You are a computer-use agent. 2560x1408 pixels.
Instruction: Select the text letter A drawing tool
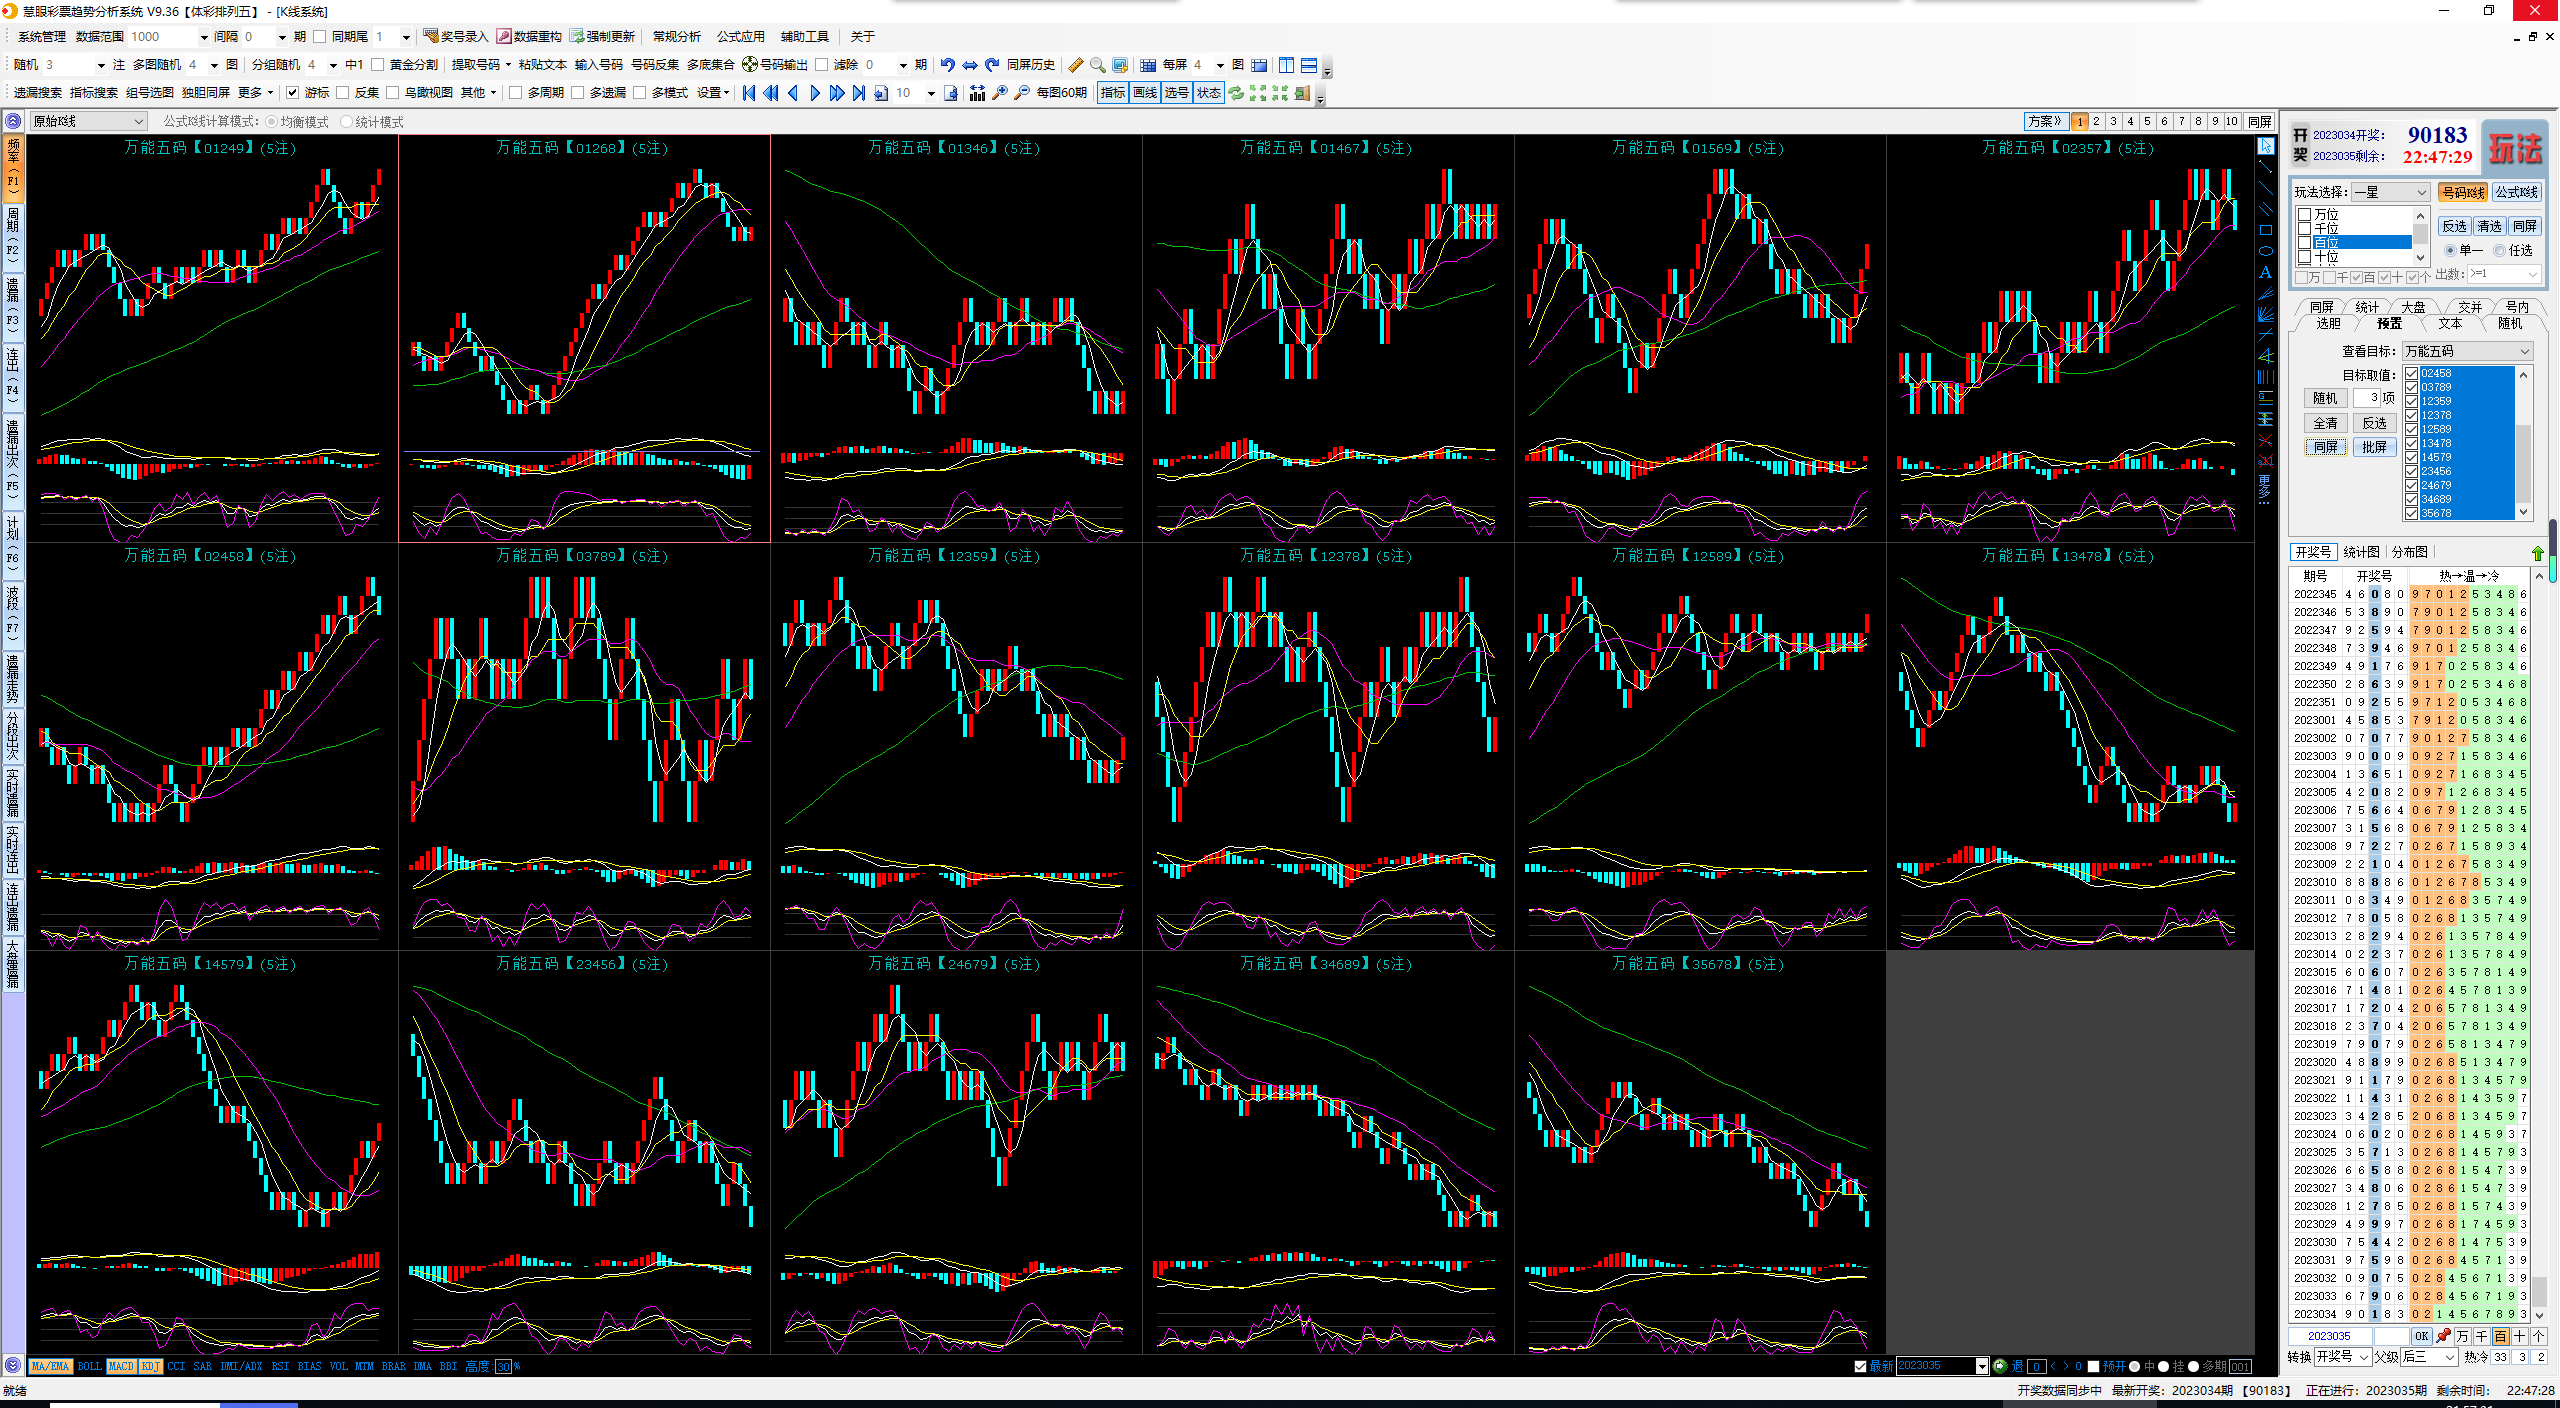click(2265, 272)
